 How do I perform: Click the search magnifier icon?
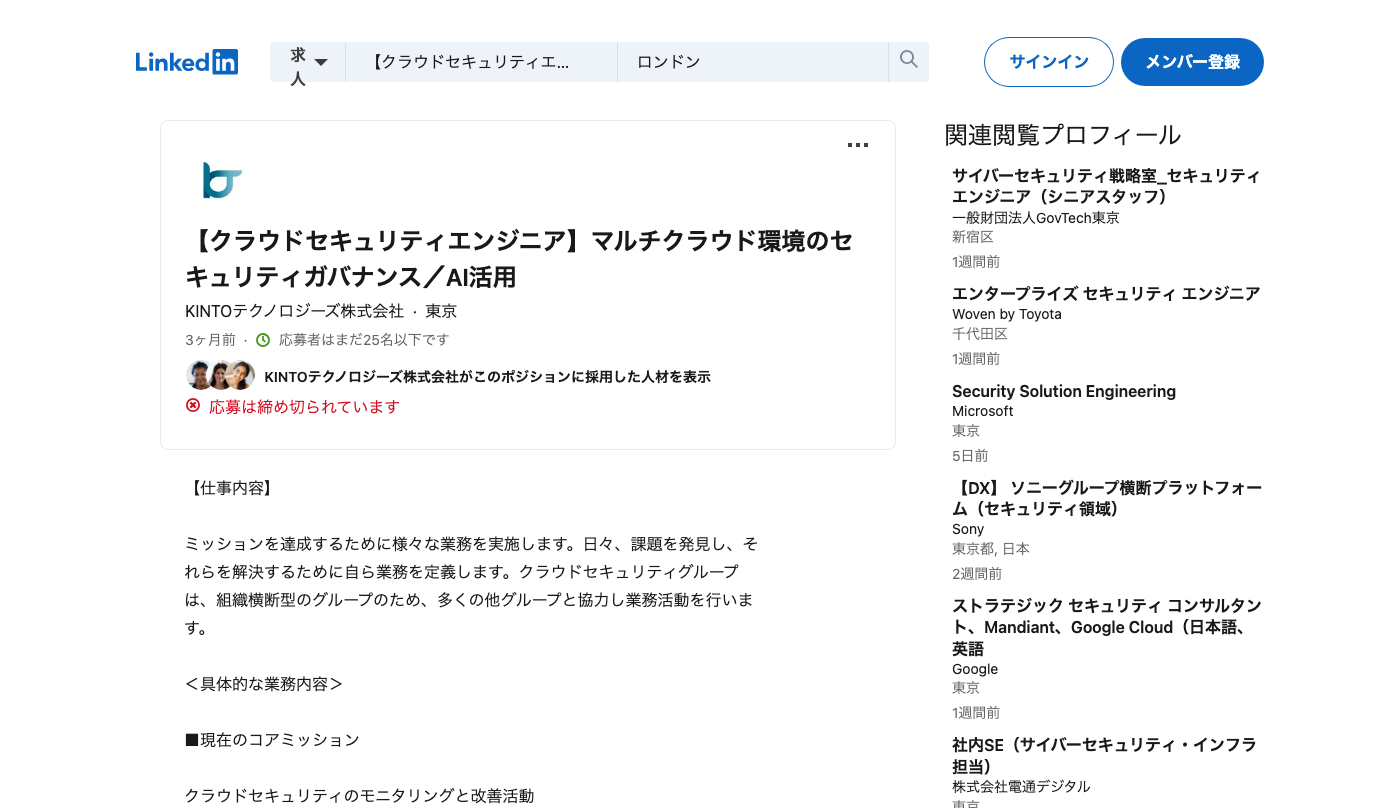coord(908,60)
